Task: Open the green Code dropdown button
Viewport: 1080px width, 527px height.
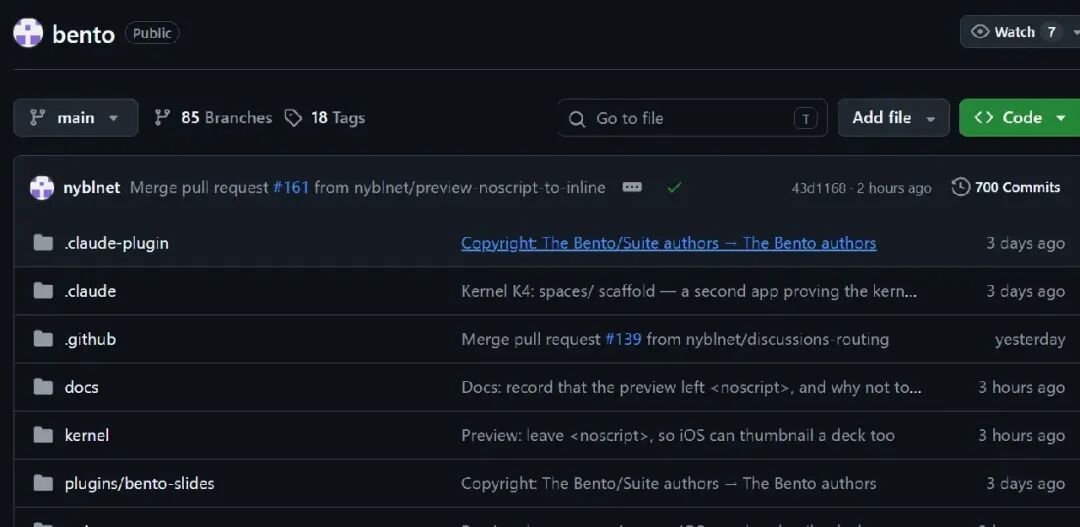Action: (1021, 118)
